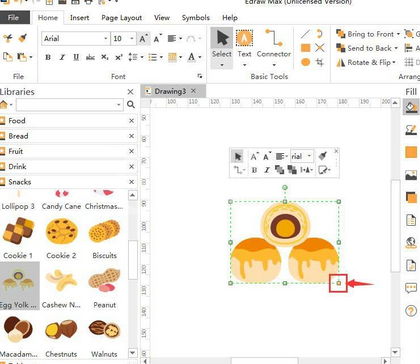Activate the Select pointer tool

point(222,44)
